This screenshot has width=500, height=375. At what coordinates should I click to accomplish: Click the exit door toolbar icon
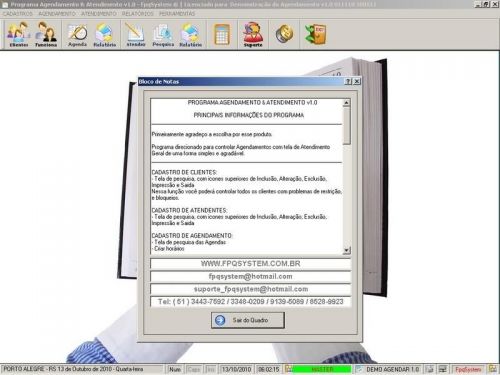pyautogui.click(x=315, y=34)
